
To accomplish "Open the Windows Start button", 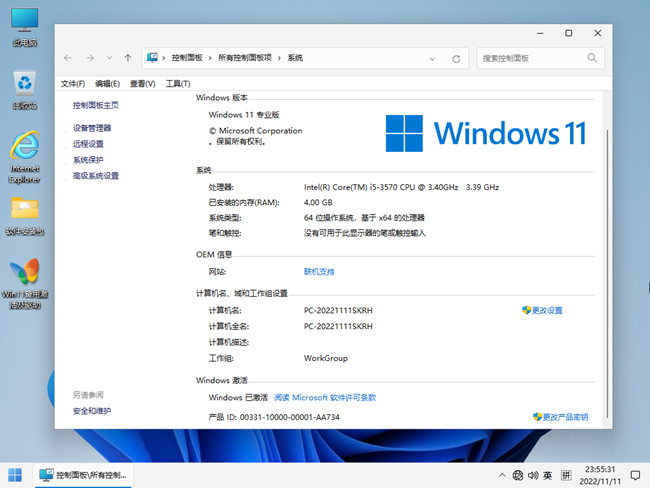I will [15, 475].
